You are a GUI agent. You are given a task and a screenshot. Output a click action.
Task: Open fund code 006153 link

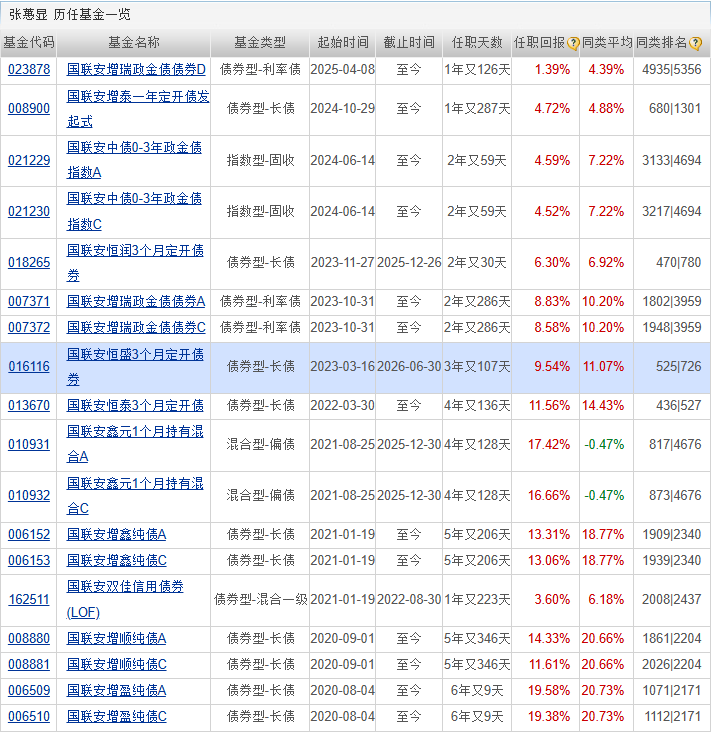click(29, 560)
